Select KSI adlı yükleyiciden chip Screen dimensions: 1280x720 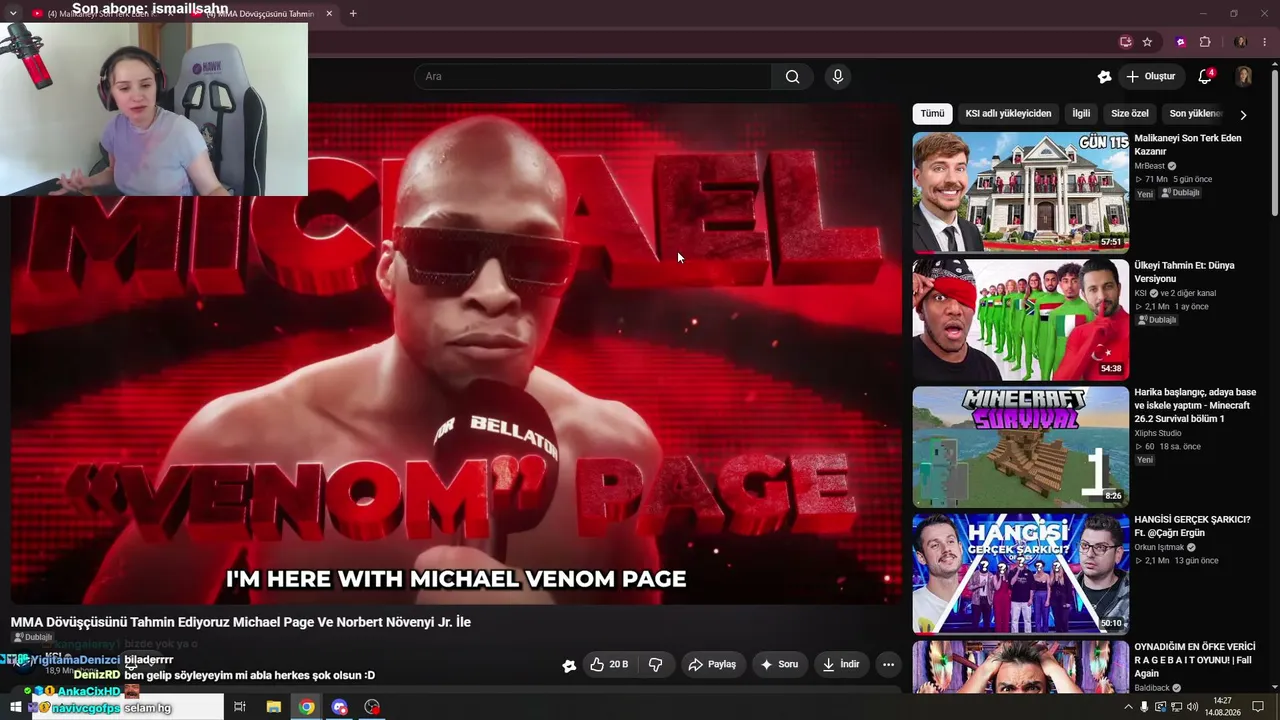(x=1008, y=114)
